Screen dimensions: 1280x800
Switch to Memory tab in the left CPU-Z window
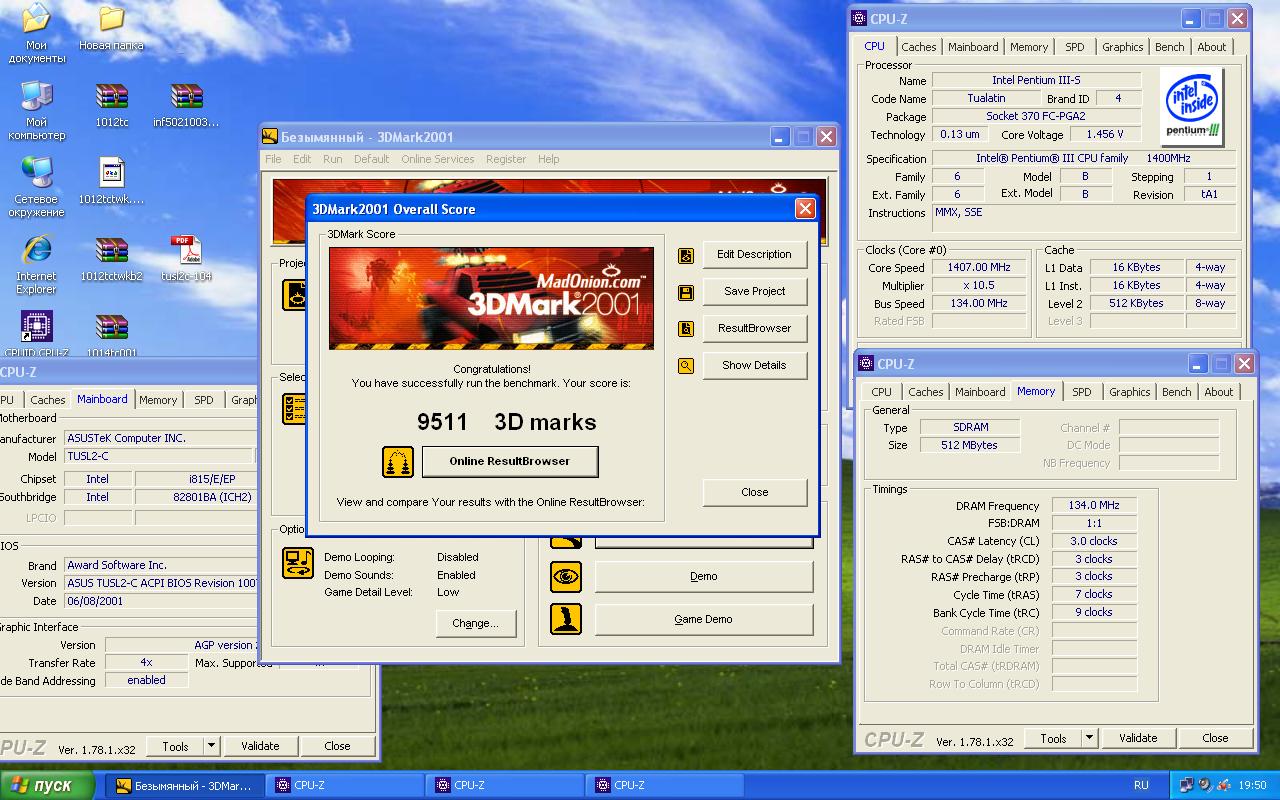tap(158, 400)
